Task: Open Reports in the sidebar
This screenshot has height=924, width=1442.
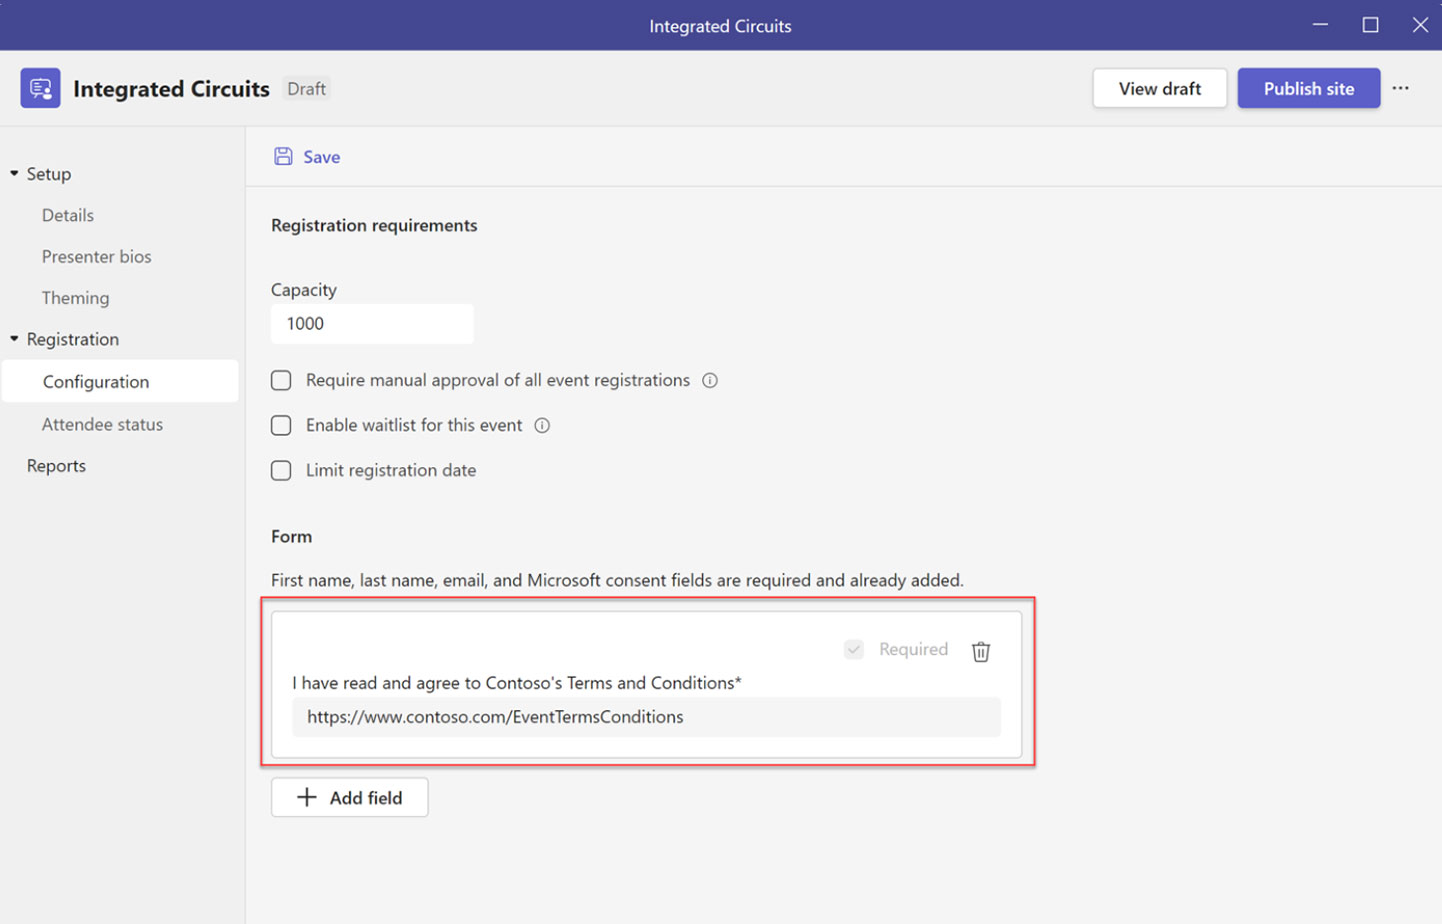Action: (56, 465)
